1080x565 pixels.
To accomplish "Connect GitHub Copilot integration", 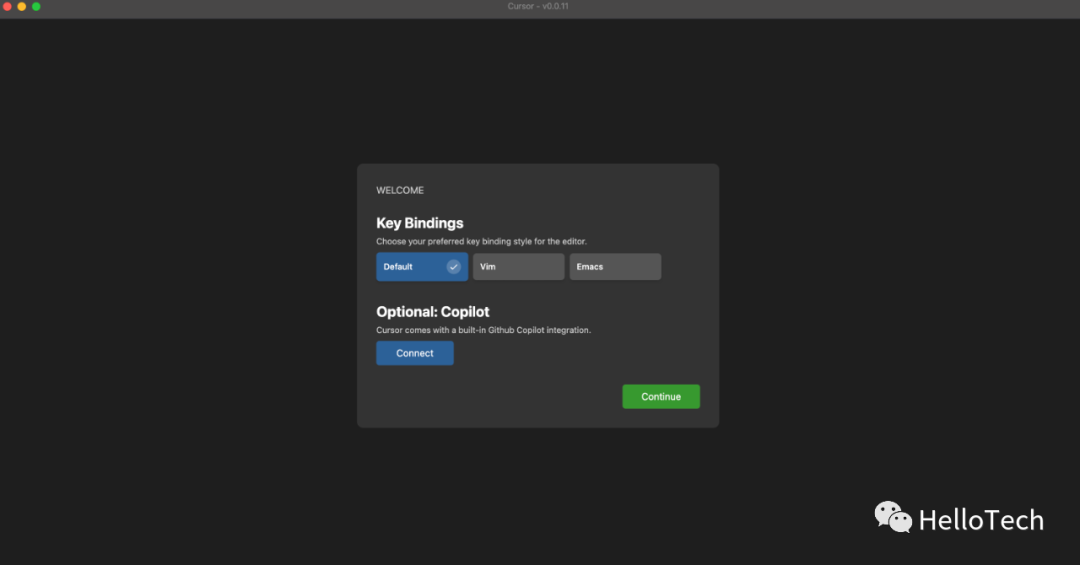I will [415, 353].
